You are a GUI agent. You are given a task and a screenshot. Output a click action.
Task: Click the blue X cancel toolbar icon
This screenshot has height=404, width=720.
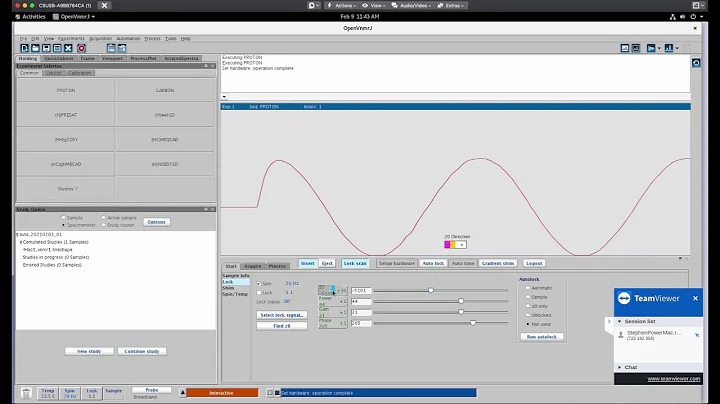pos(68,48)
